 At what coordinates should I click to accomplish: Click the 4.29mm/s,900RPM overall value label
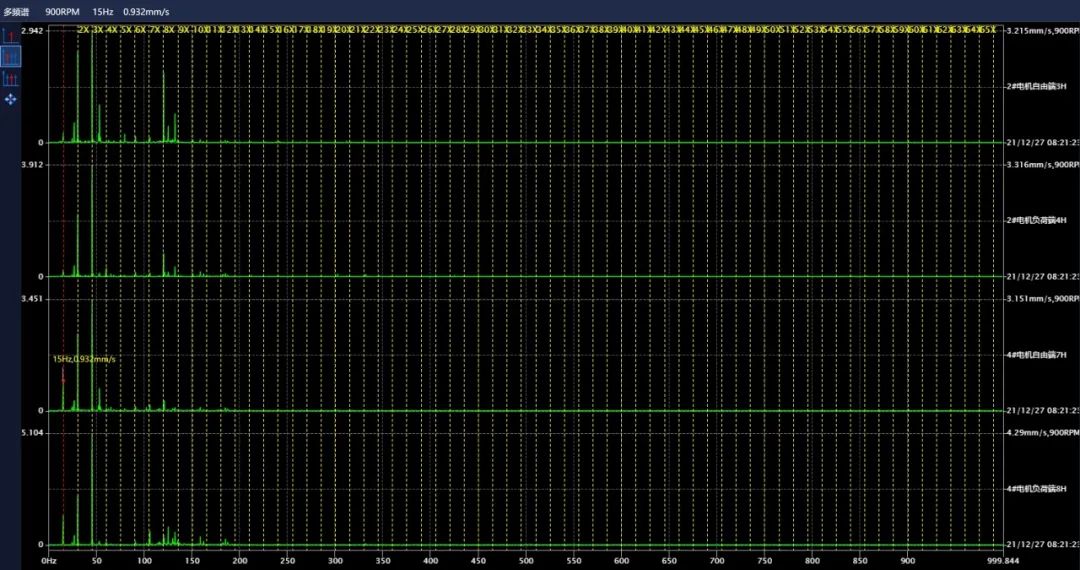pos(1042,433)
